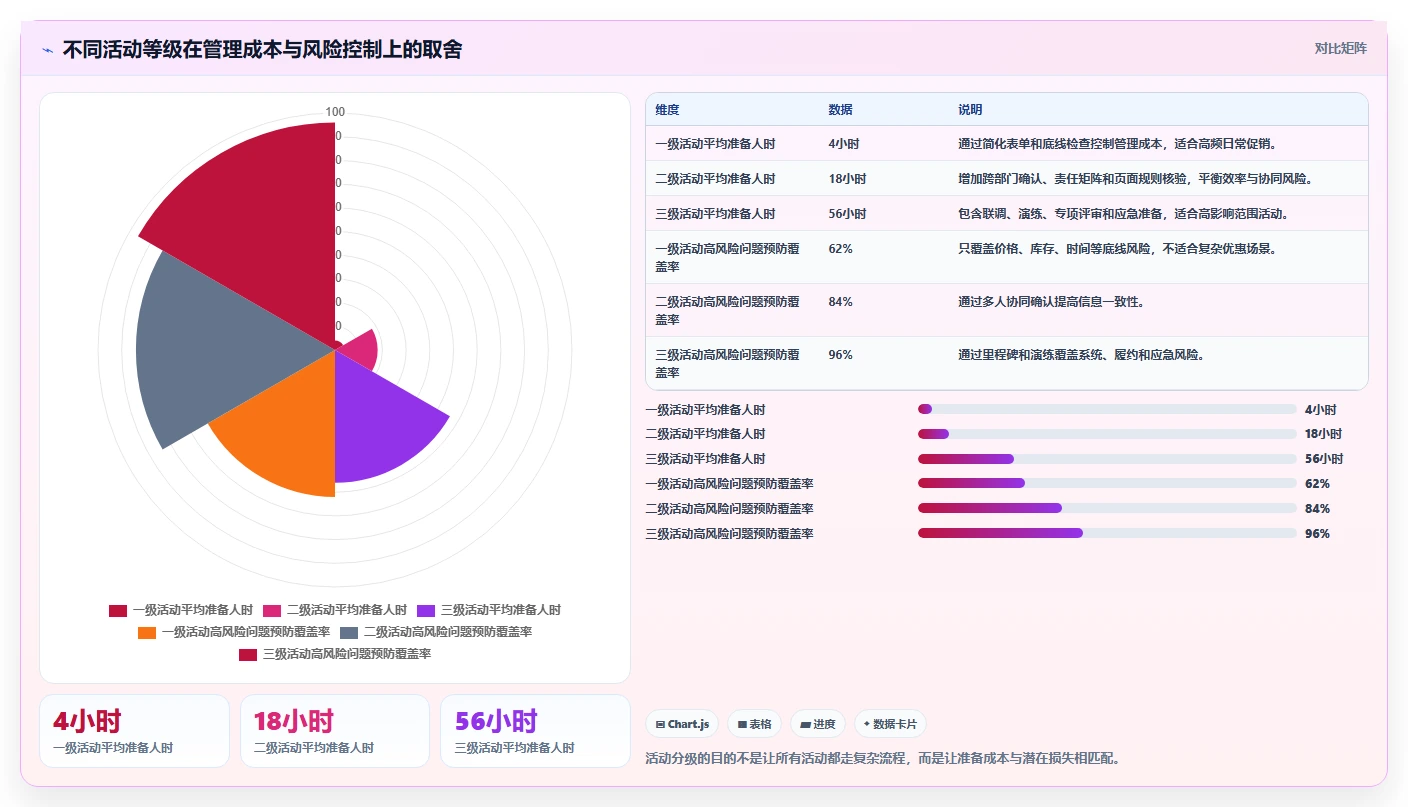
Task: Click the description starting 通过里程碑和演练覆盖
Action: (1081, 355)
